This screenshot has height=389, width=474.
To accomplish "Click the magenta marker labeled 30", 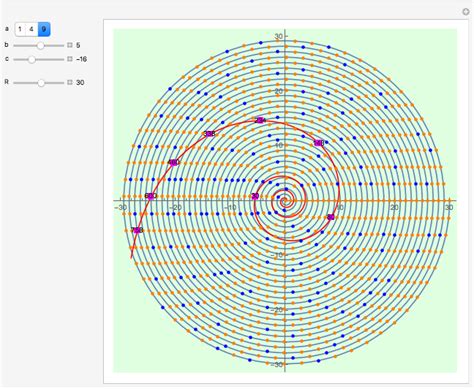I will (x=255, y=196).
